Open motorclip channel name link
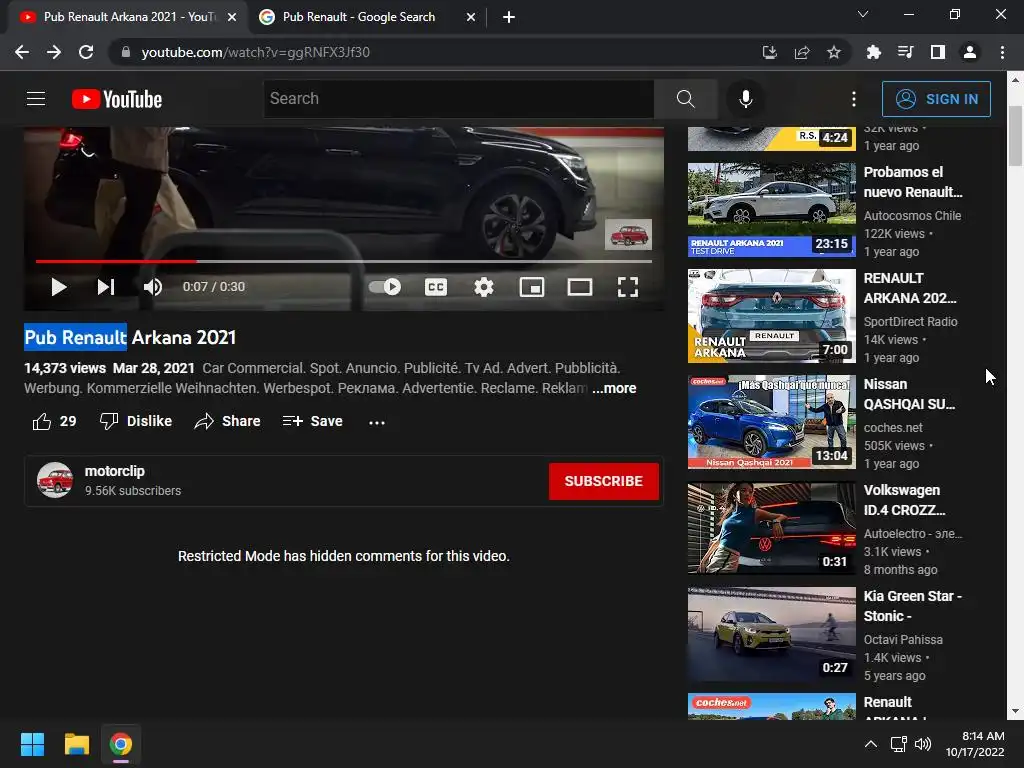 (x=115, y=471)
